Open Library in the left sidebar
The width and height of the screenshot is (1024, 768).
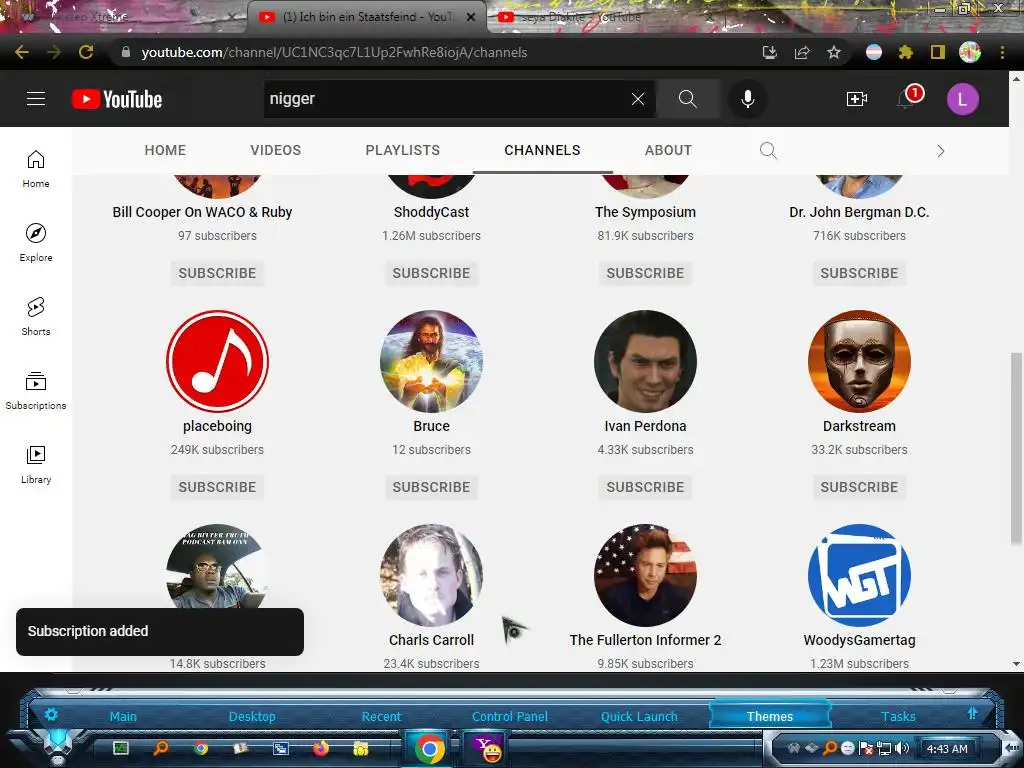36,464
